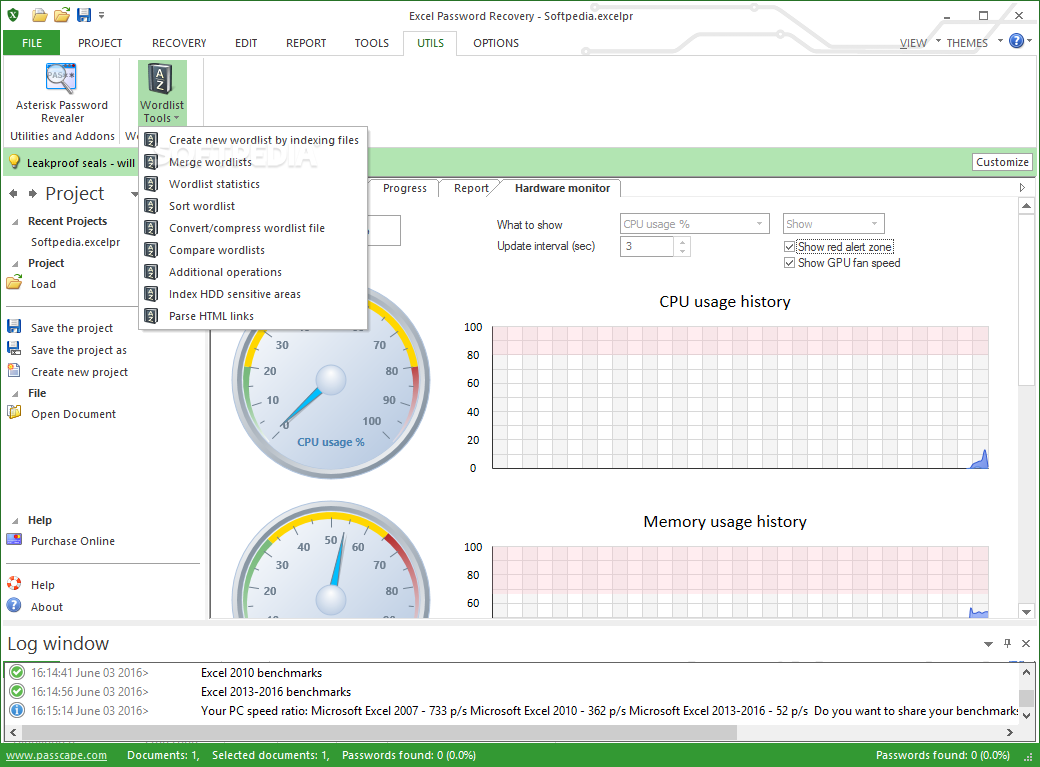The width and height of the screenshot is (1040, 767).
Task: Open the Log window options arrow
Action: point(988,644)
